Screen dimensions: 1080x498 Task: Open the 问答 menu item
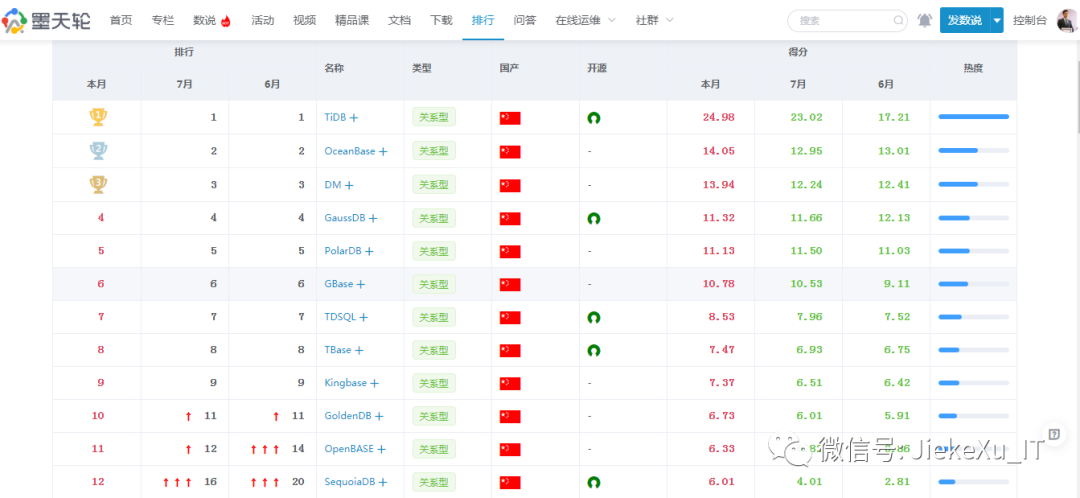click(x=525, y=21)
